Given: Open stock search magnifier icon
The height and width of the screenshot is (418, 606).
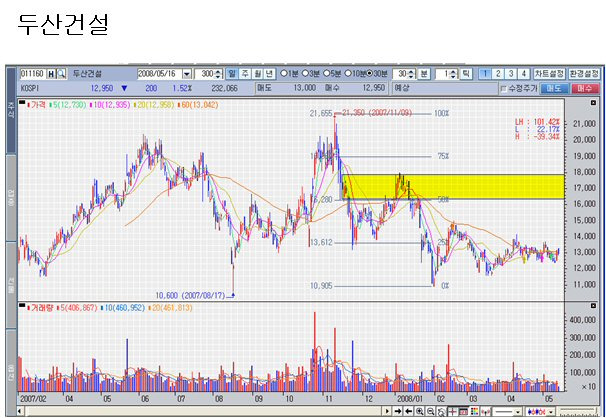Looking at the screenshot, I should point(61,73).
